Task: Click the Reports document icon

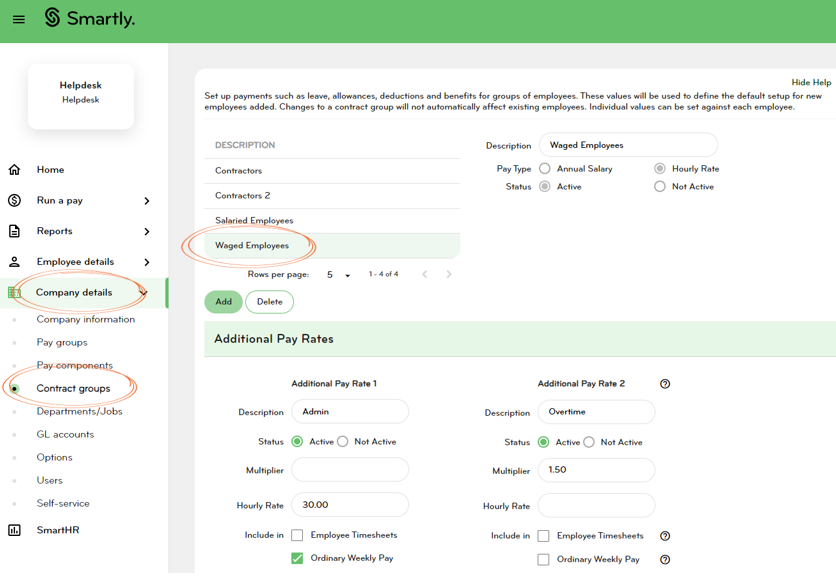Action: tap(12, 230)
